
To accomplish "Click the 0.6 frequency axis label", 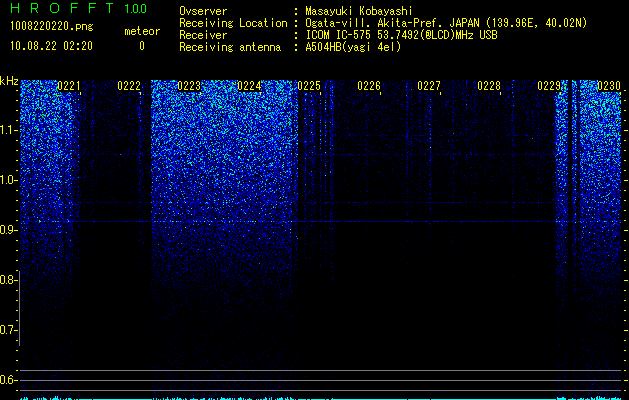I will [8, 380].
